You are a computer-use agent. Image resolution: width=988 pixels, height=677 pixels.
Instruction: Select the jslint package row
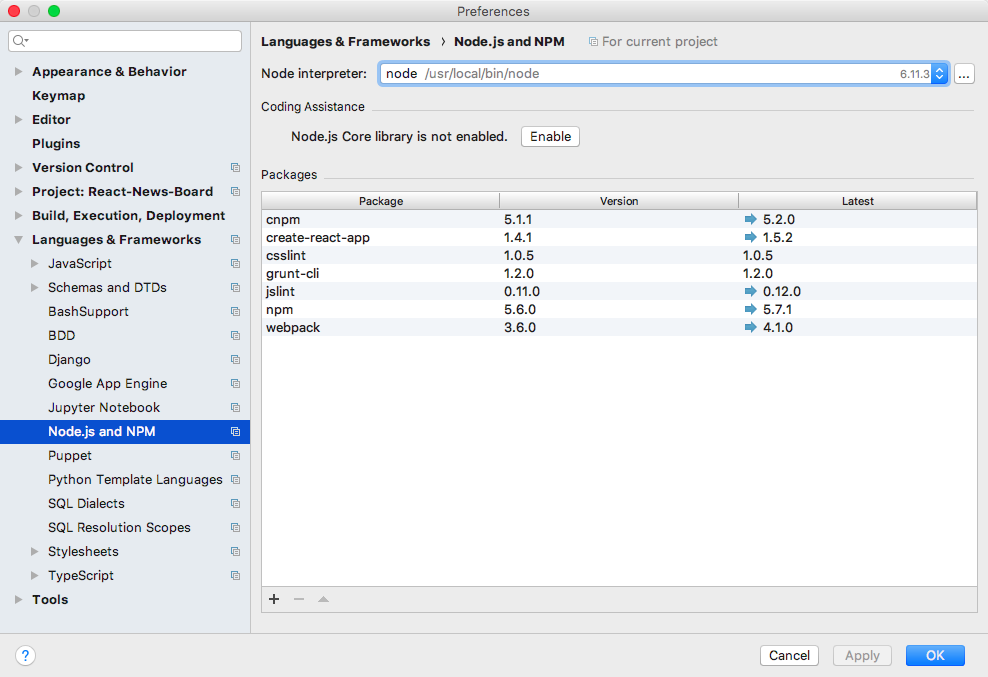point(619,291)
